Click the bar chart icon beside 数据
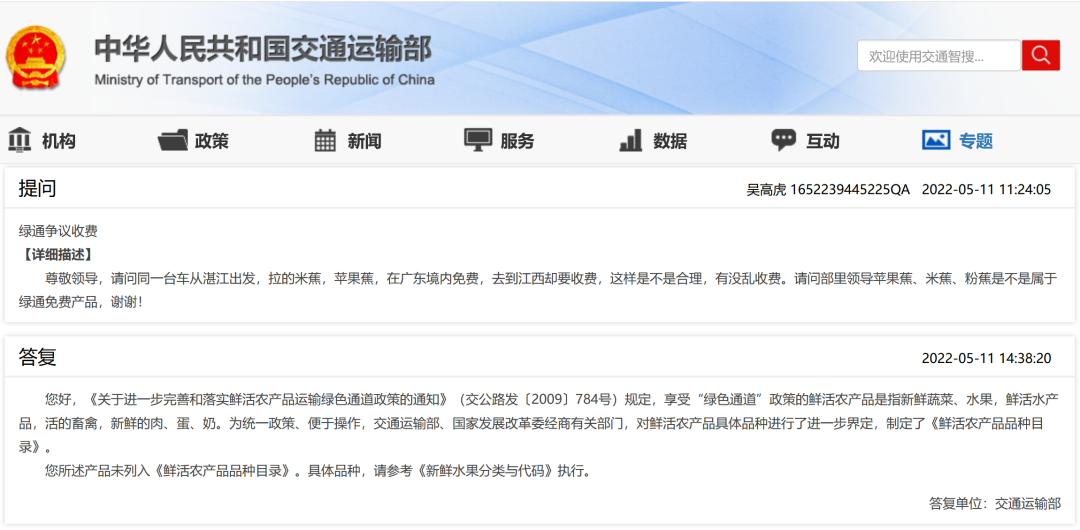This screenshot has height=530, width=1080. pyautogui.click(x=631, y=140)
